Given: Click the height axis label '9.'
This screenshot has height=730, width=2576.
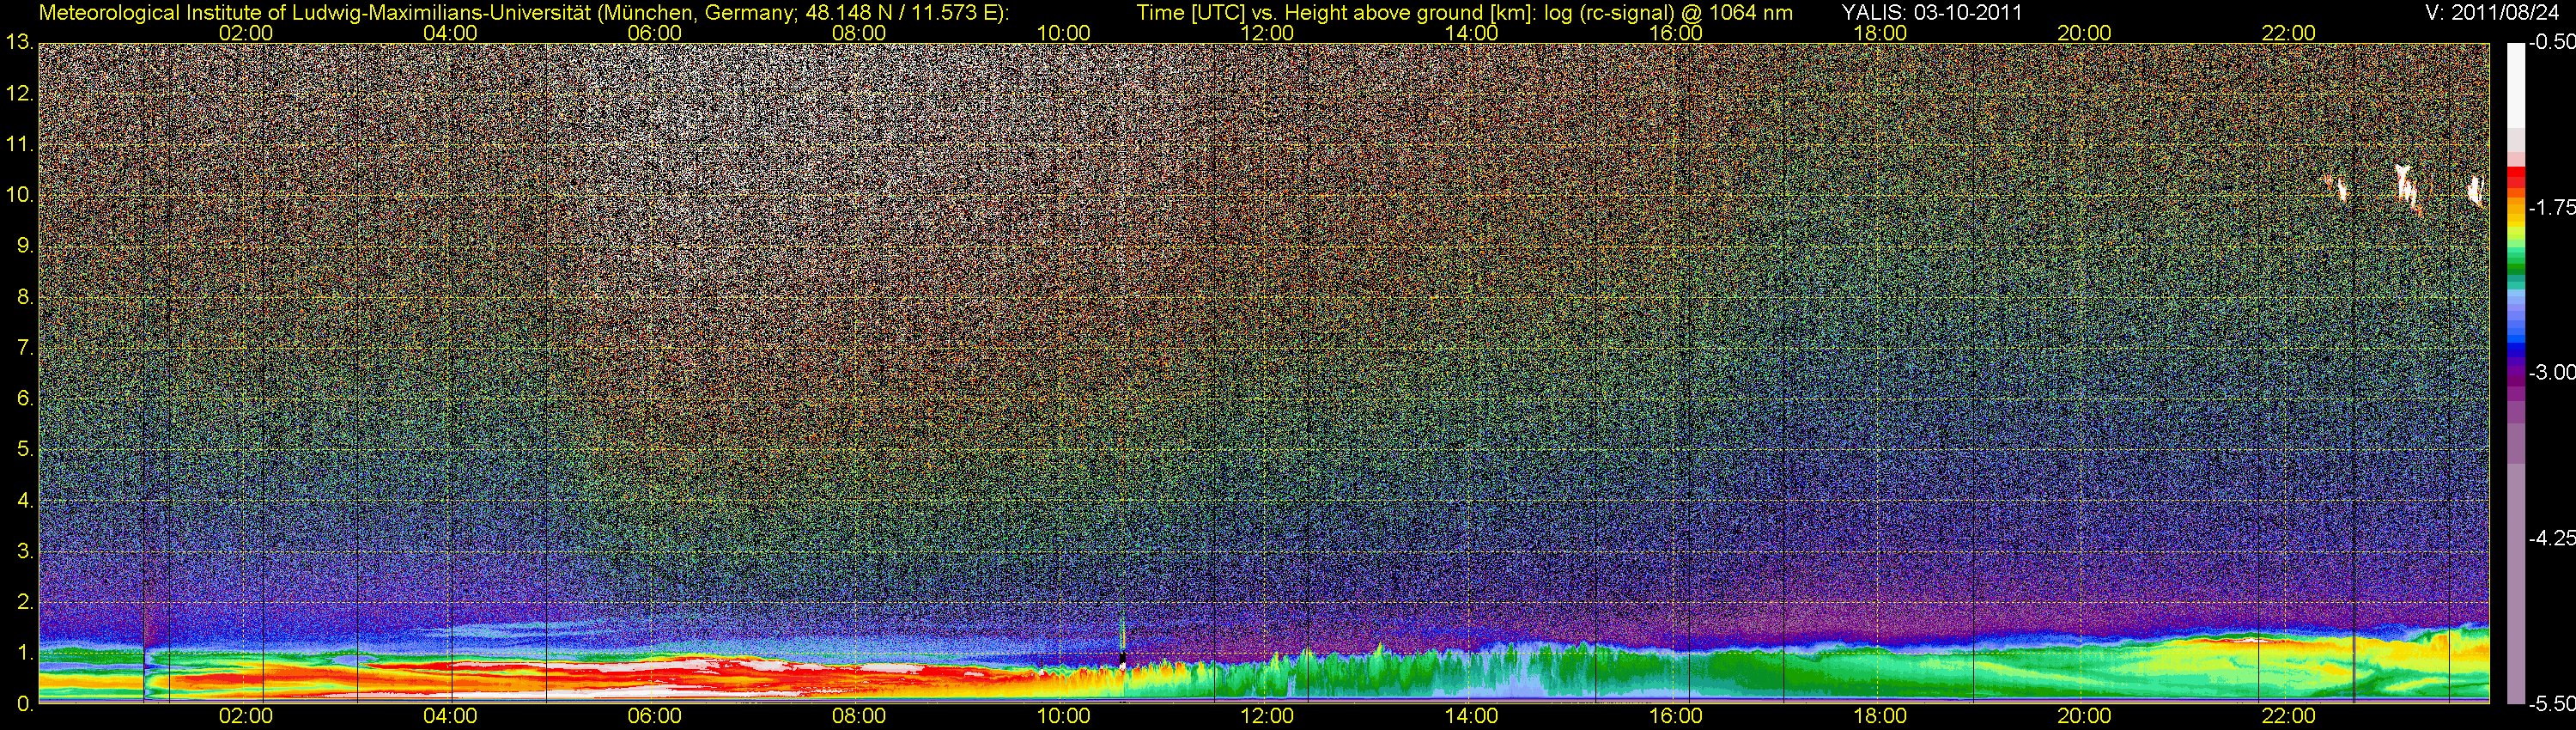Looking at the screenshot, I should (24, 246).
